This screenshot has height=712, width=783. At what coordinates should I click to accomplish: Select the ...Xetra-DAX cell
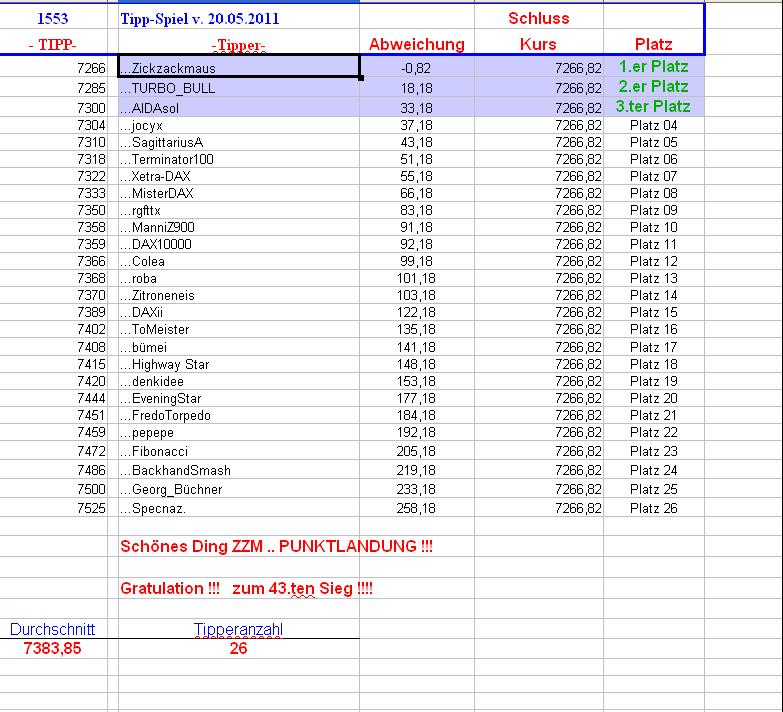pos(239,176)
